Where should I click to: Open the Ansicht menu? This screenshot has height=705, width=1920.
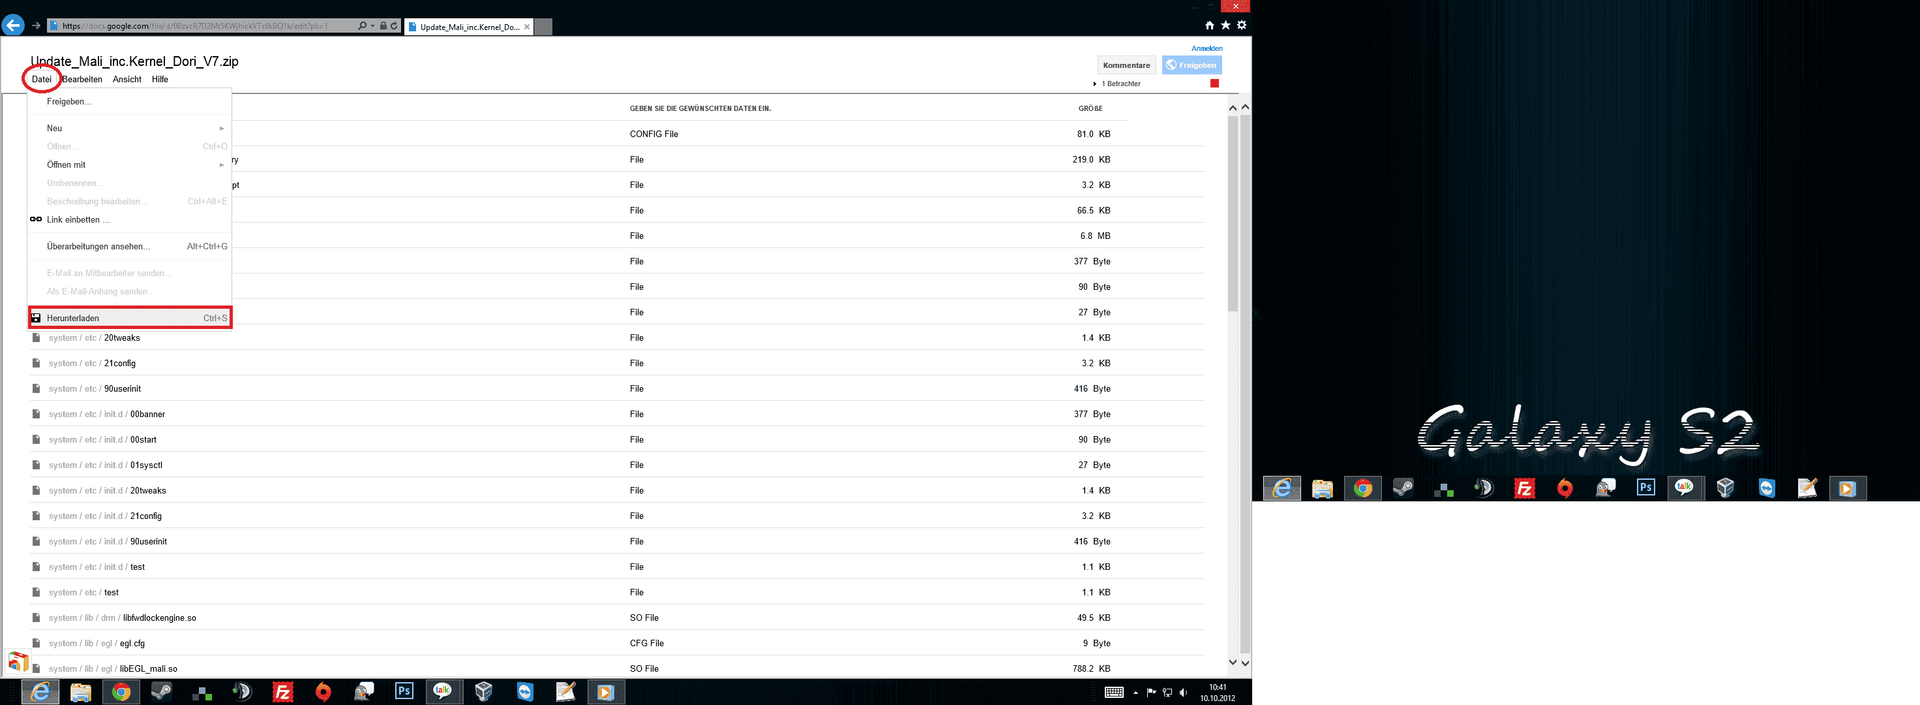click(127, 79)
